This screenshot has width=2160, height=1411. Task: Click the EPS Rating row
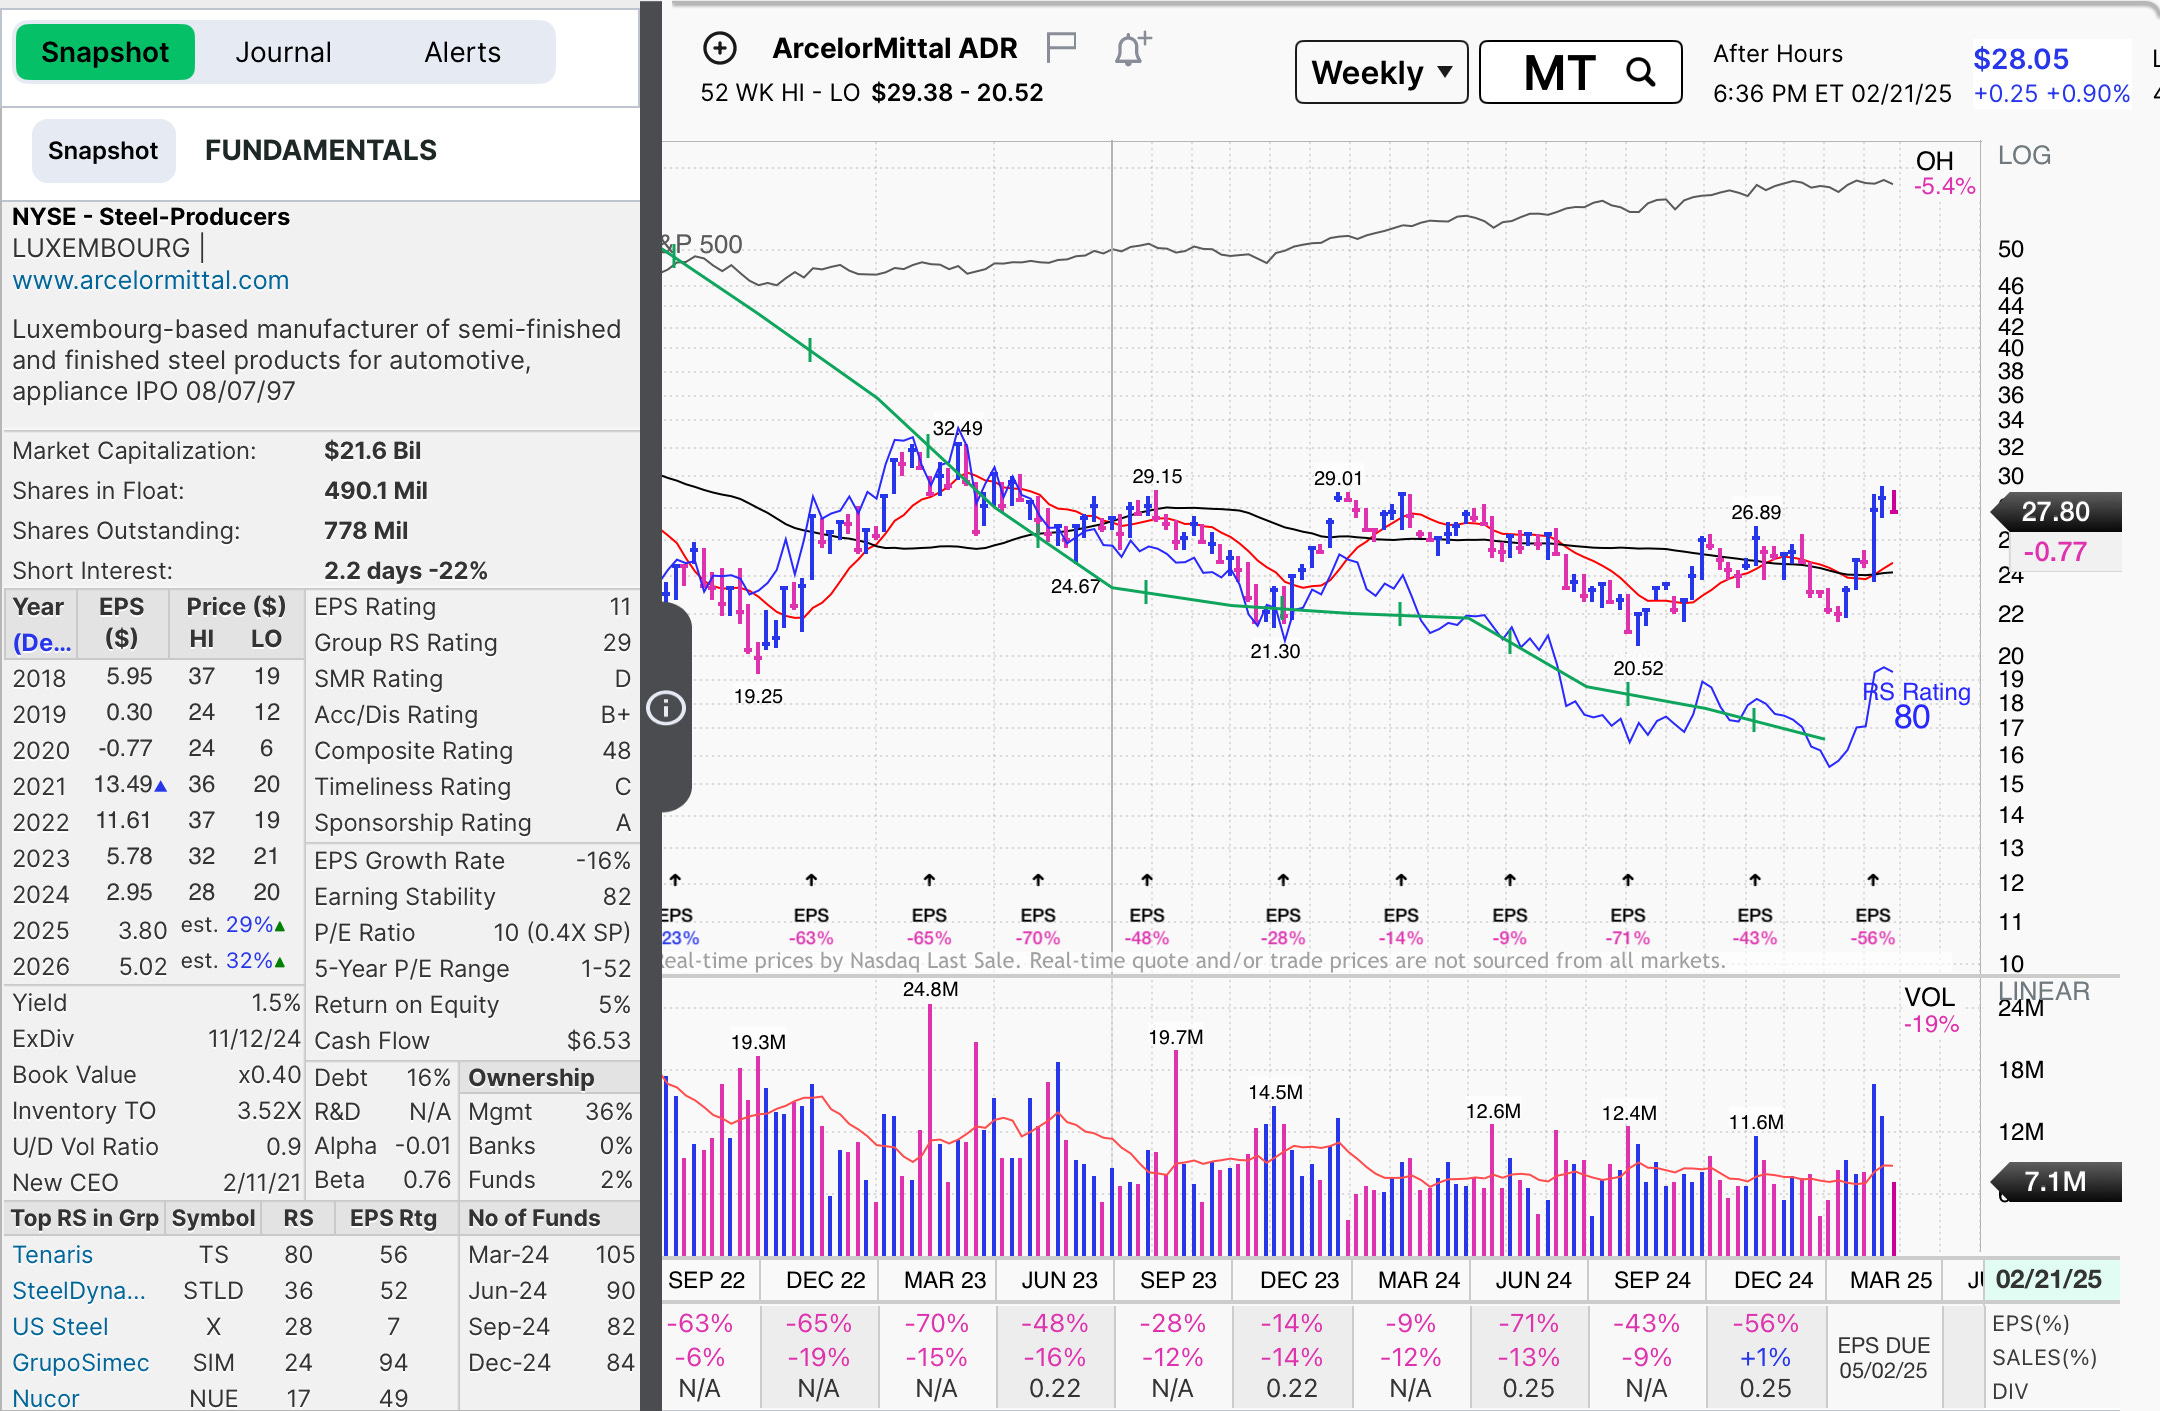point(472,607)
